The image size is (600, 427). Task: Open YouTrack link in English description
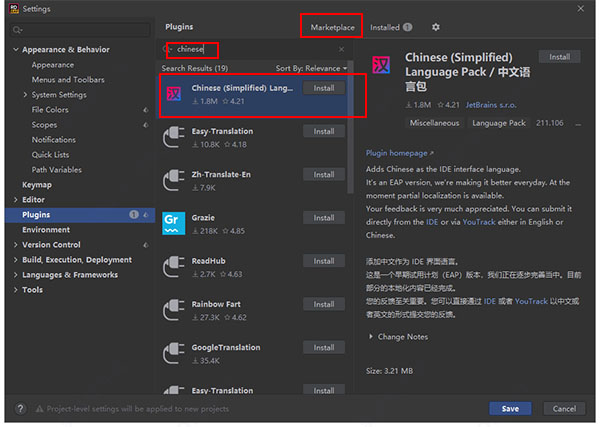point(479,222)
